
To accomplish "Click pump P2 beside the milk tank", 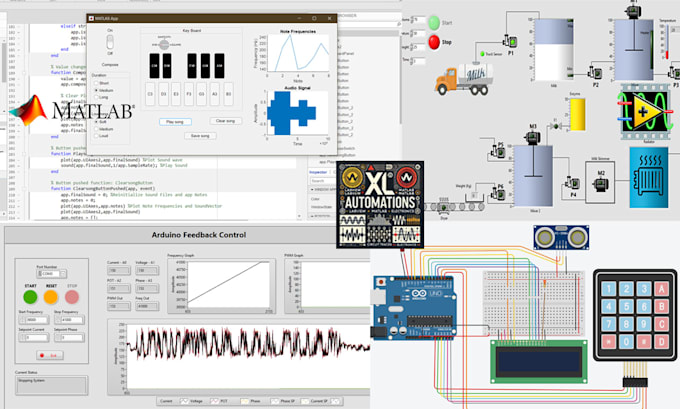I will 595,72.
